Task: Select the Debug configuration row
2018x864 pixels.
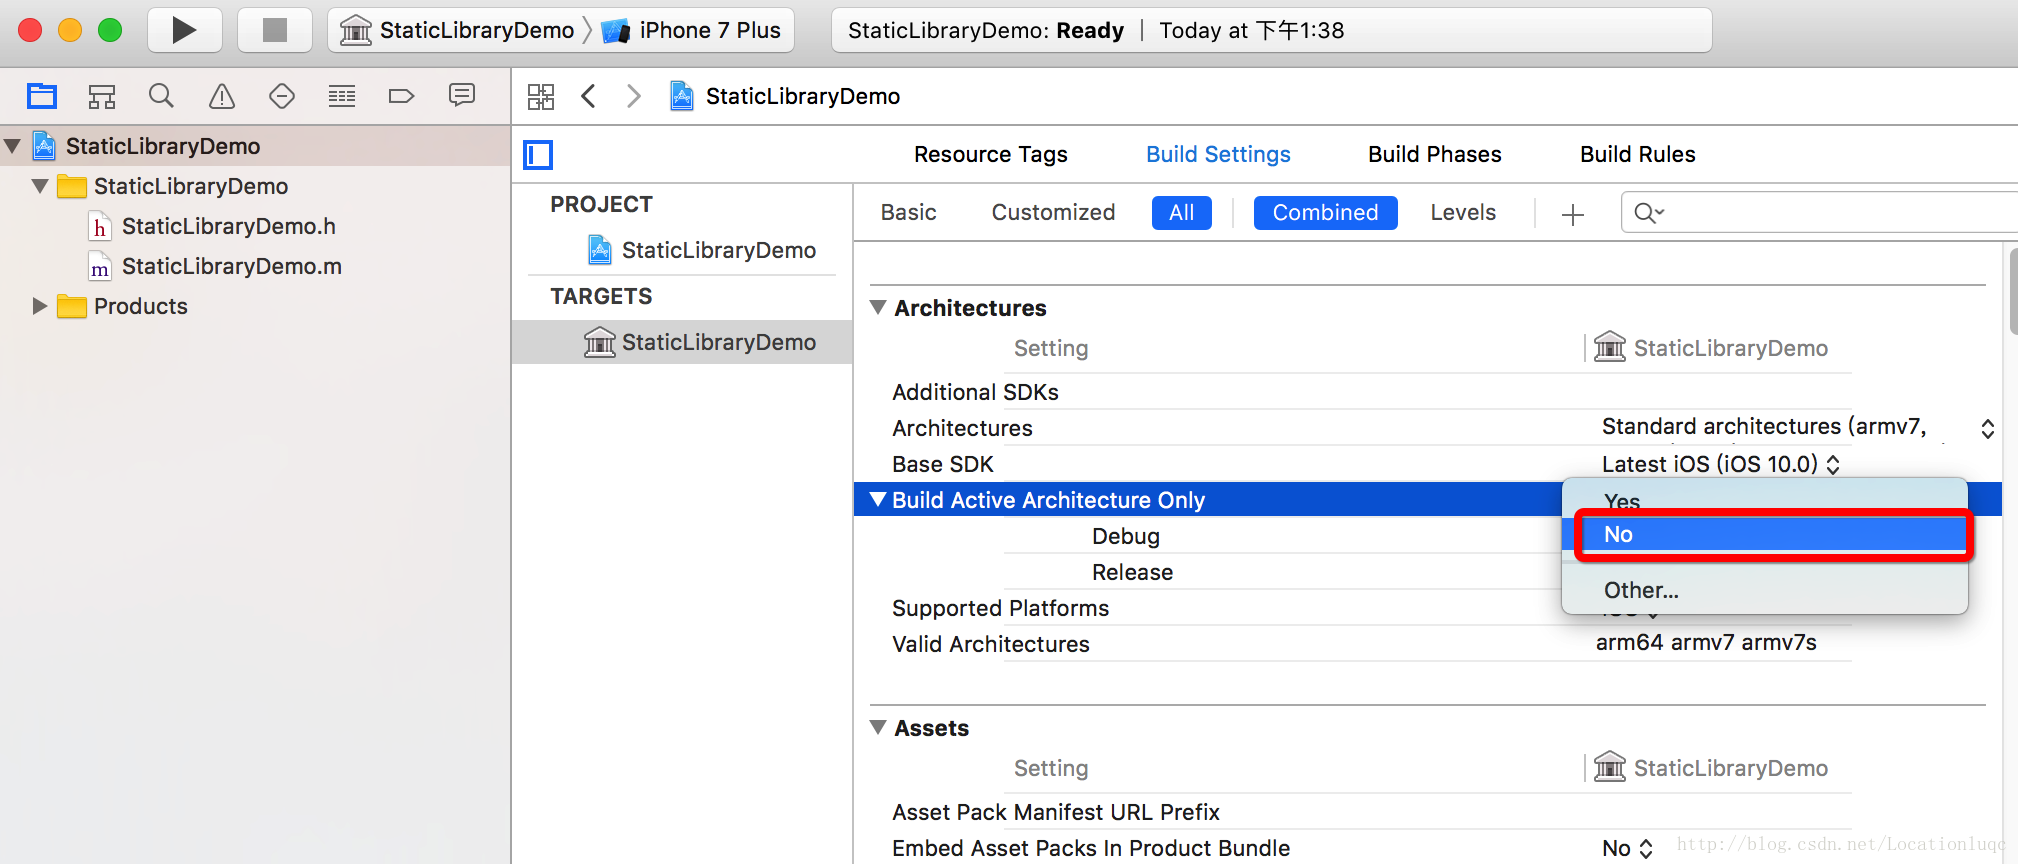Action: click(1125, 536)
